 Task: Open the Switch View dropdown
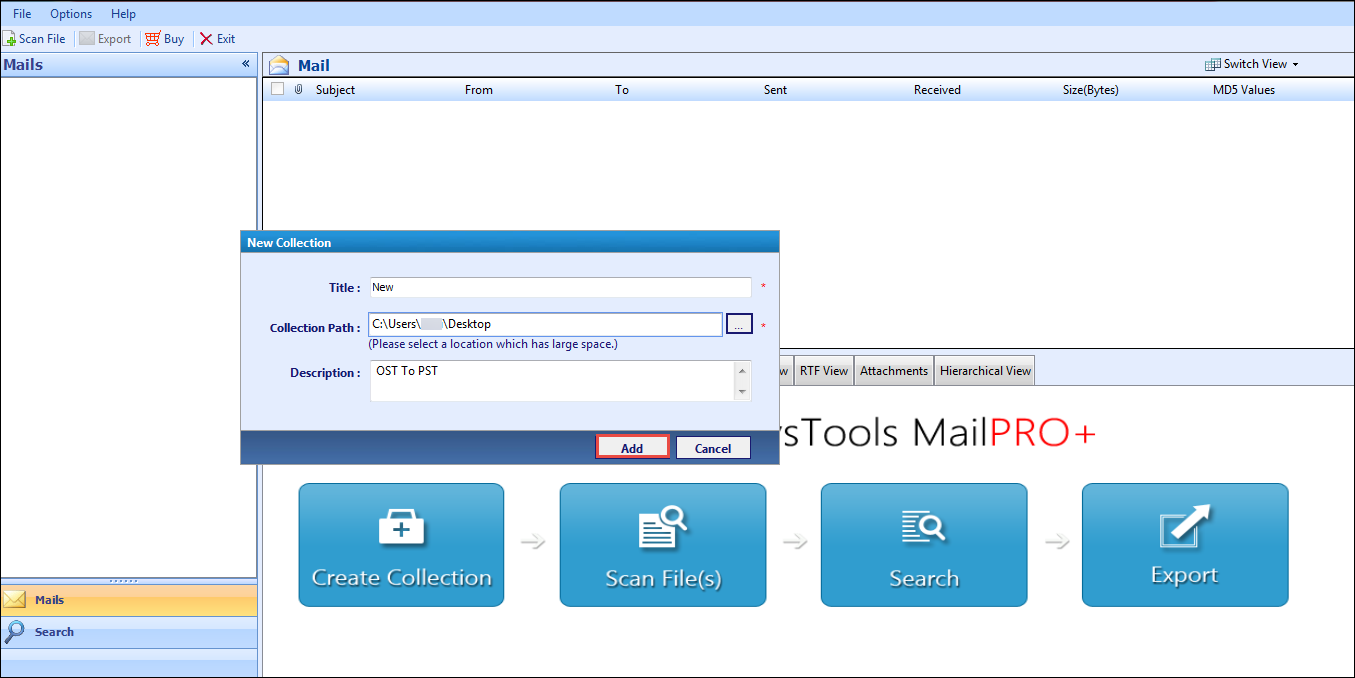(x=1252, y=64)
